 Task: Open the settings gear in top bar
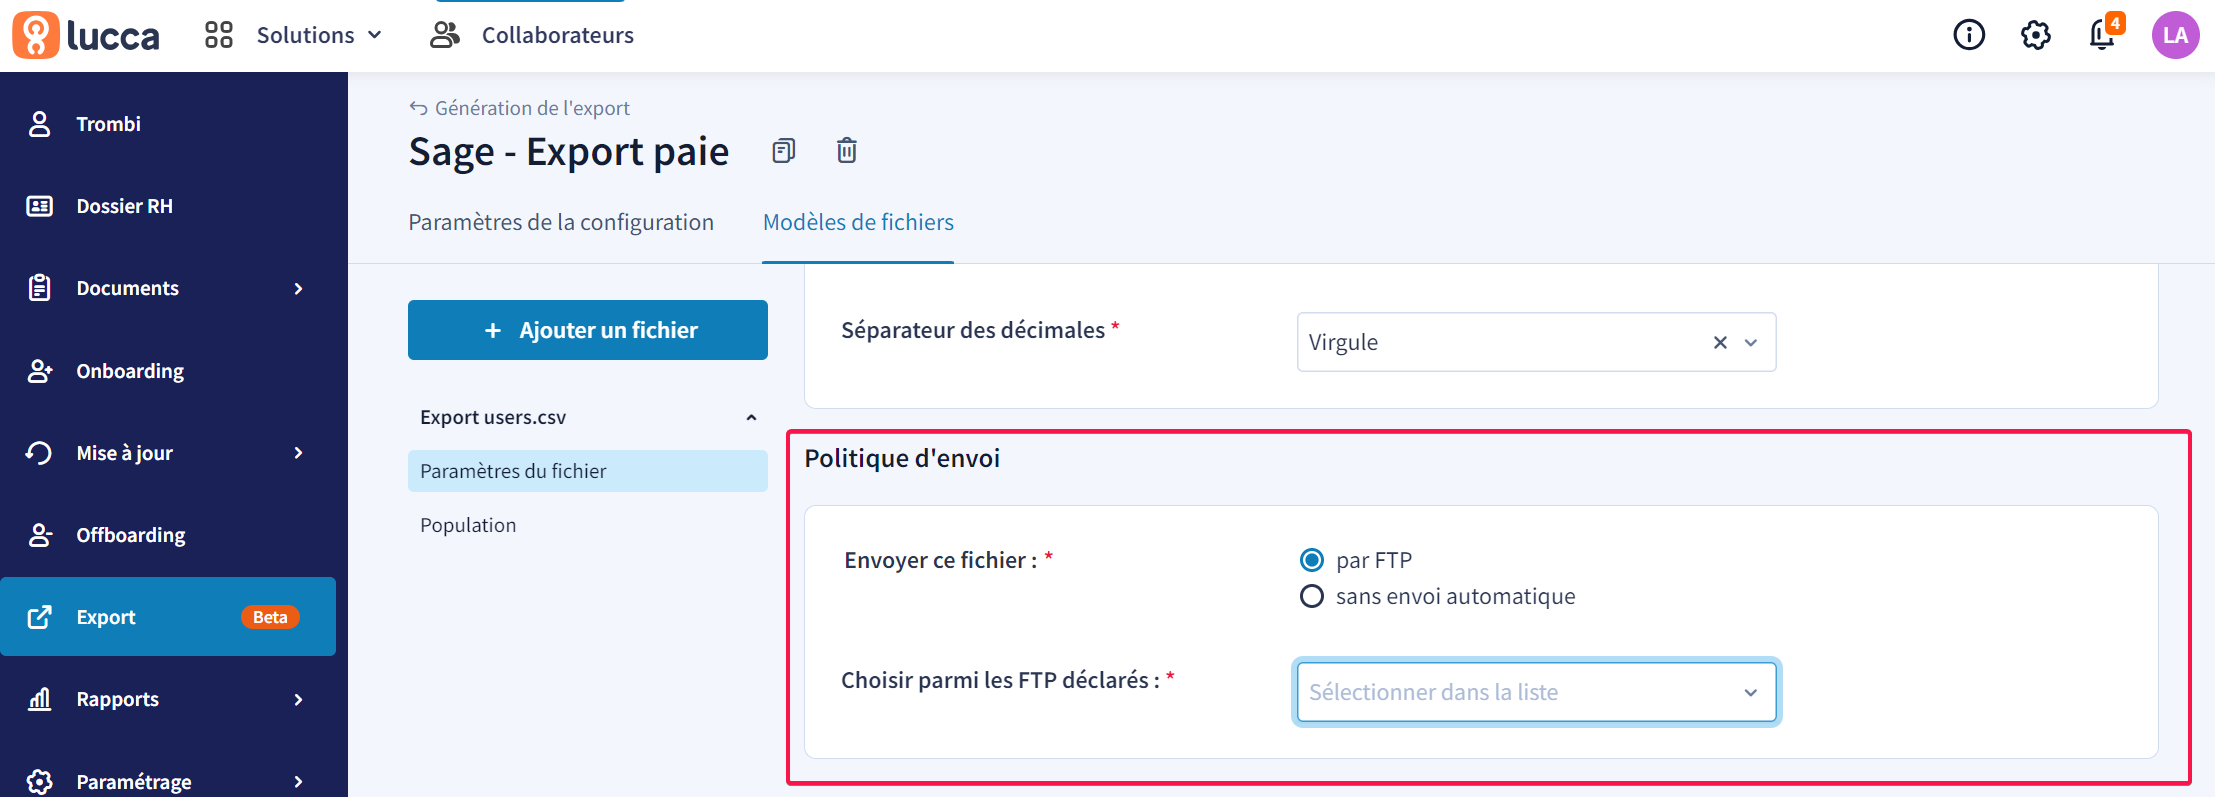click(2036, 35)
